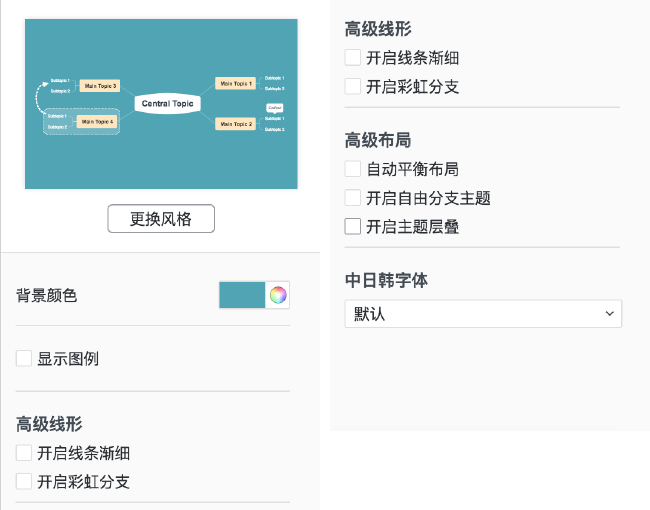Click the Callout bubble in the preview
The height and width of the screenshot is (510, 650).
[x=274, y=108]
